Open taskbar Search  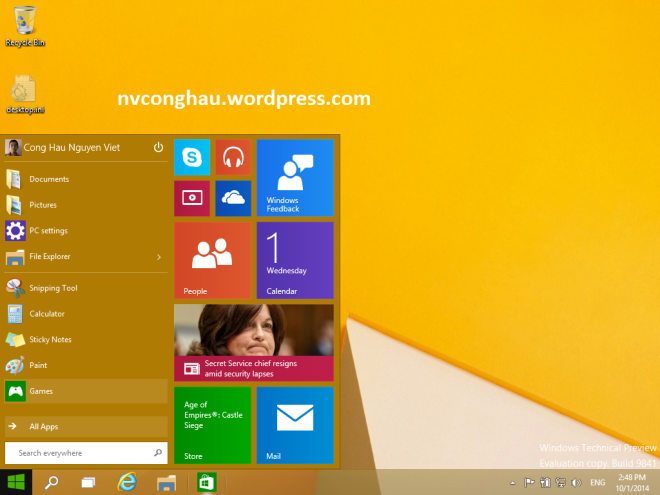(x=51, y=482)
